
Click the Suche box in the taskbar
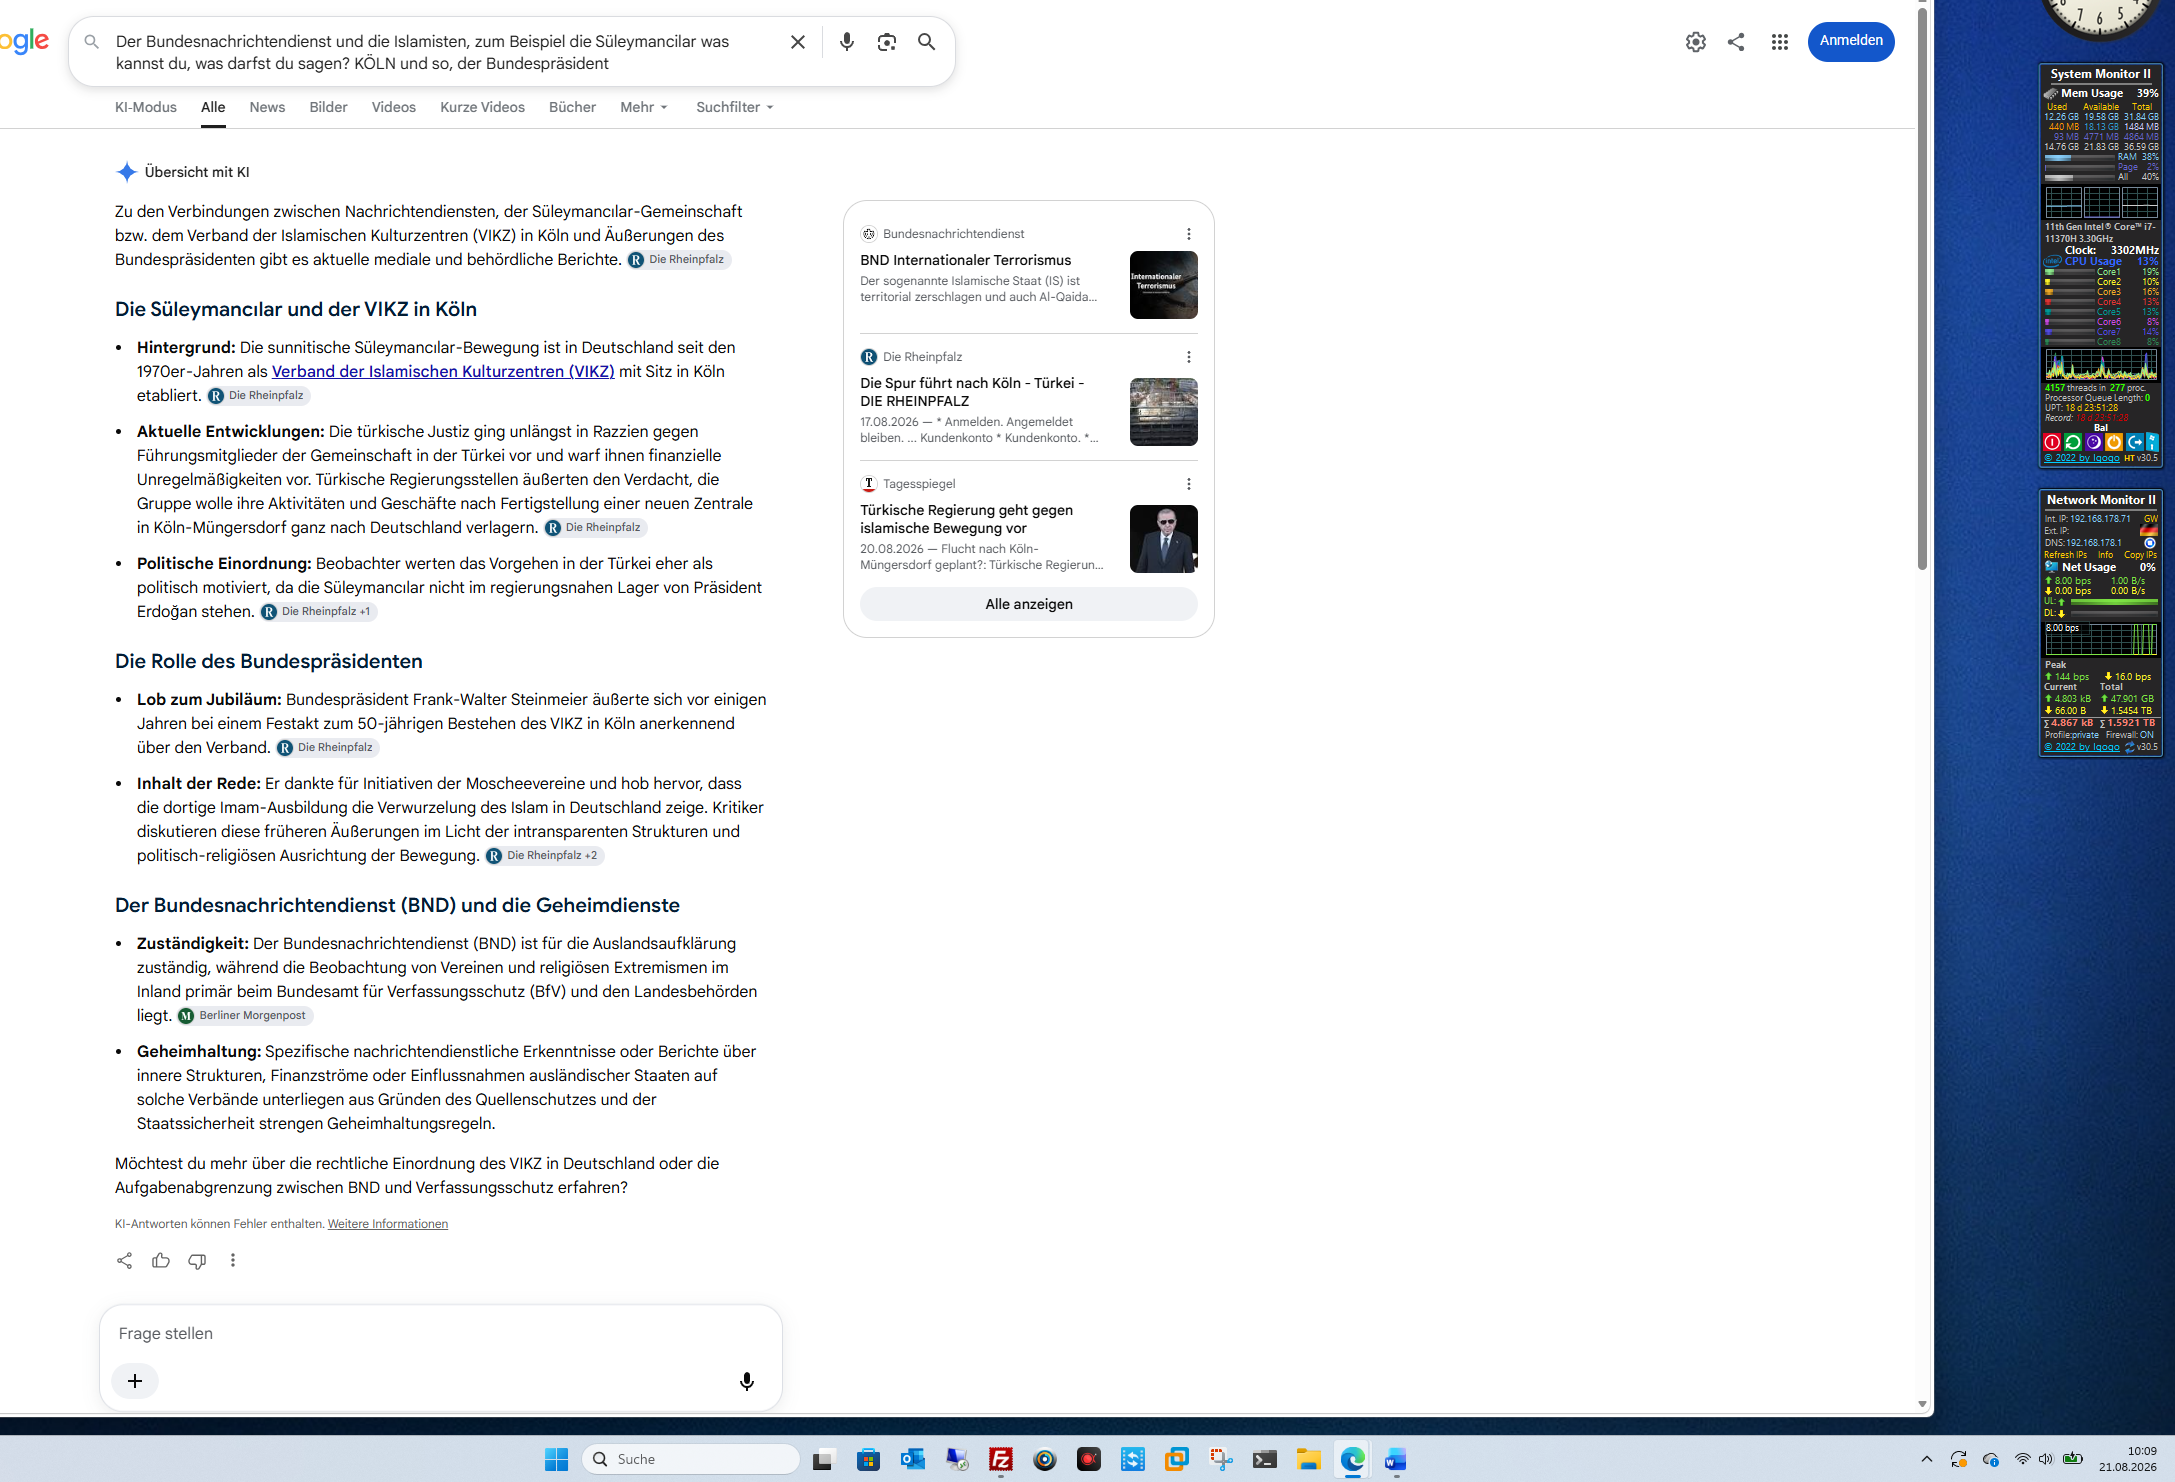click(690, 1460)
